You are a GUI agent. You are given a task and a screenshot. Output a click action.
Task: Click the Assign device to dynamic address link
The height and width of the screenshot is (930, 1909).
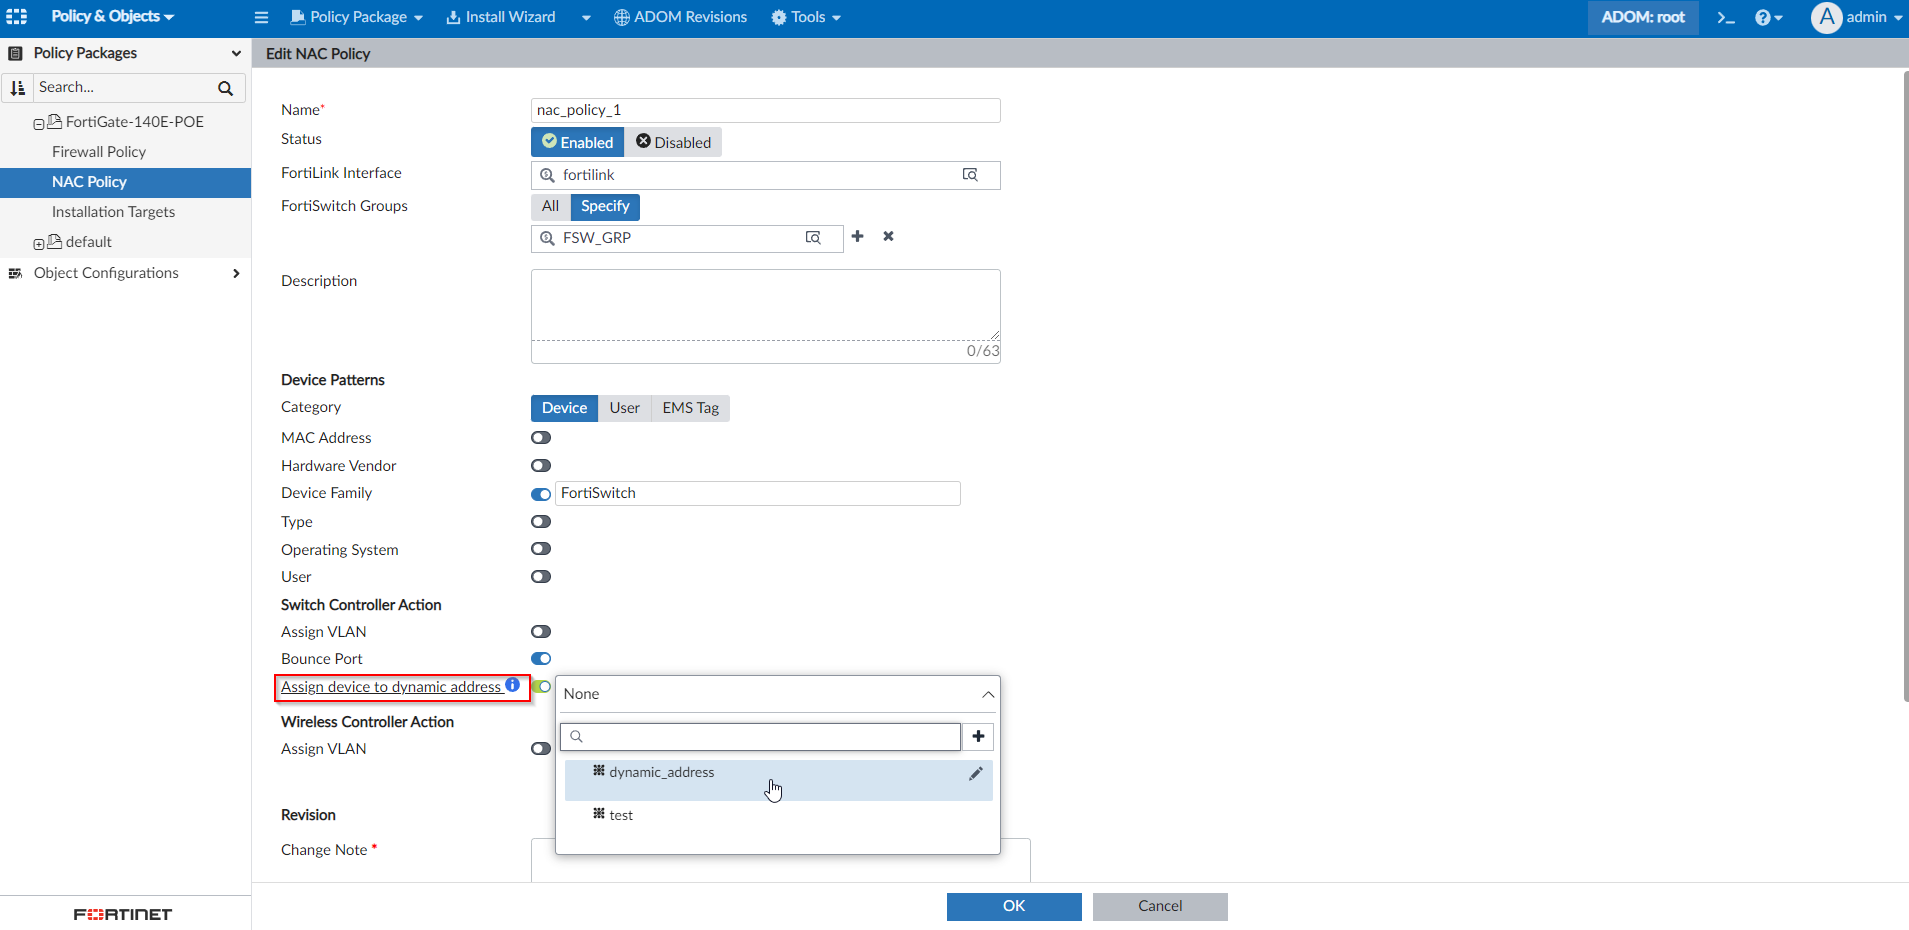tap(391, 687)
